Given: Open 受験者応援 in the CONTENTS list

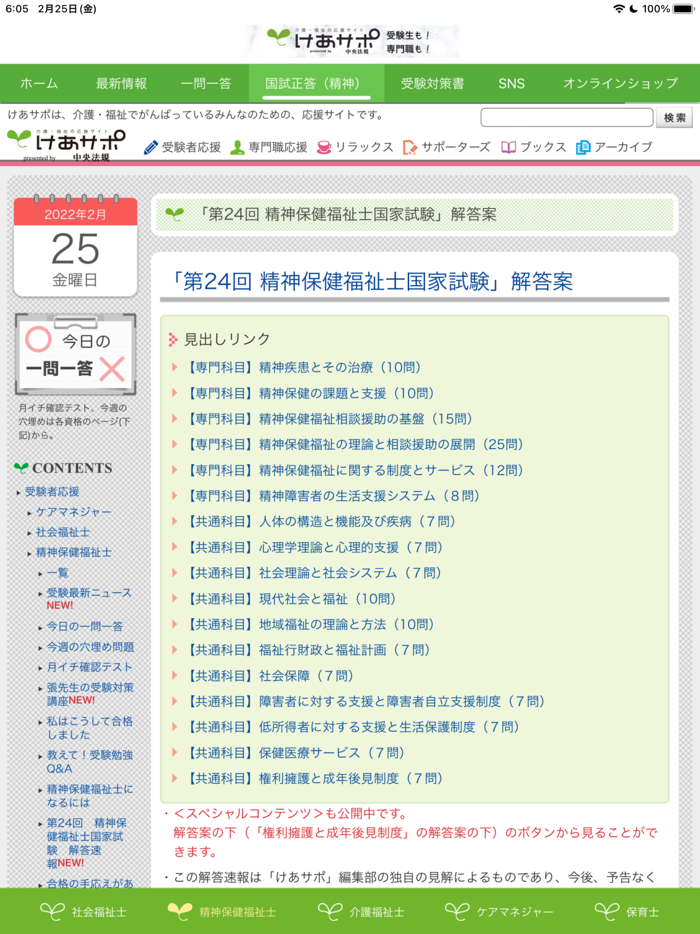Looking at the screenshot, I should tap(52, 491).
